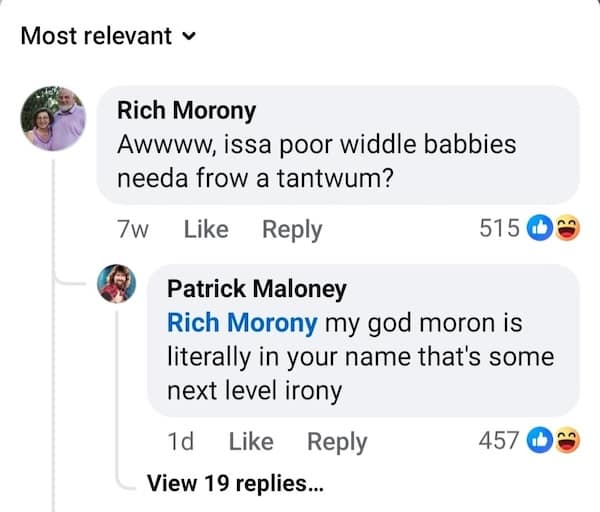The image size is (600, 512).
Task: Click the laughing emoji reaction beside 515
Action: 567,229
